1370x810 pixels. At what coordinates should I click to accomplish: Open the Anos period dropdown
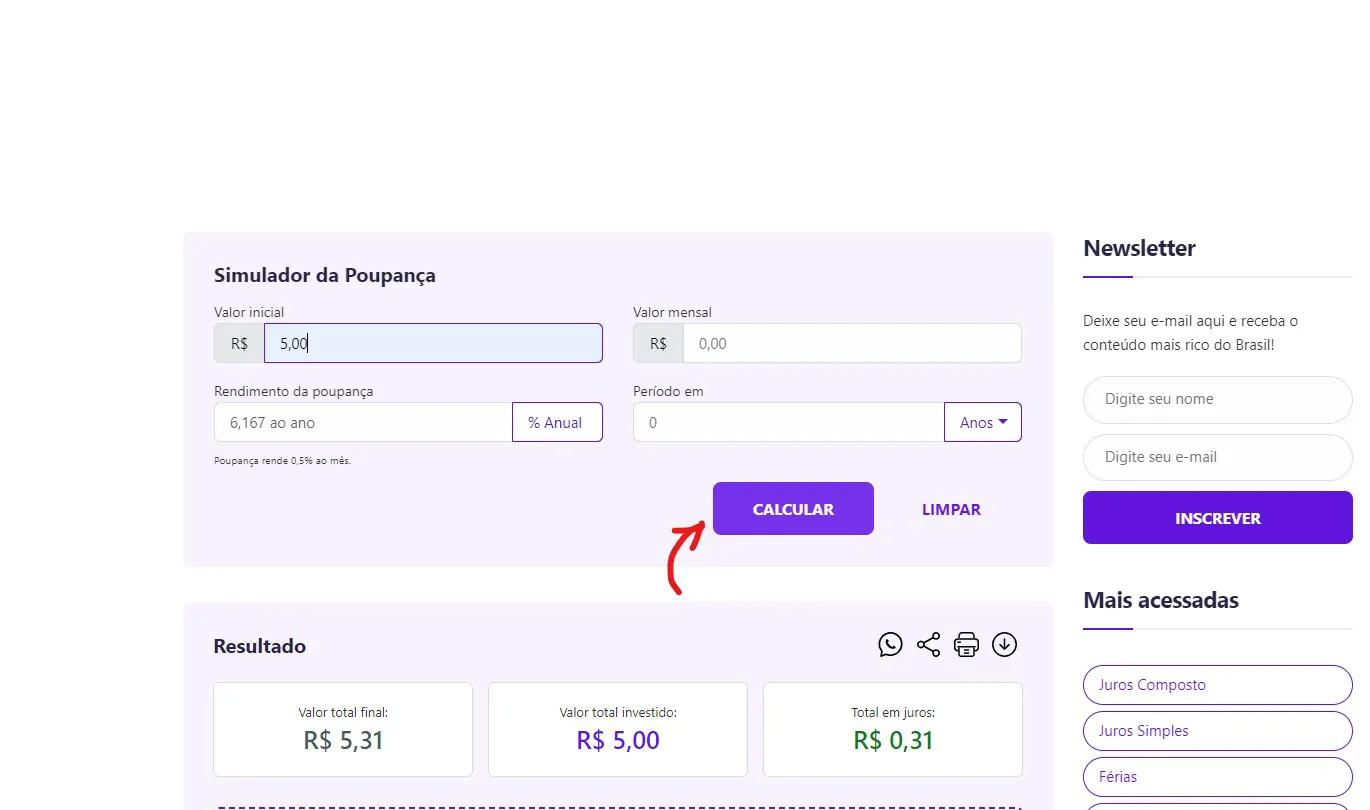(x=983, y=422)
